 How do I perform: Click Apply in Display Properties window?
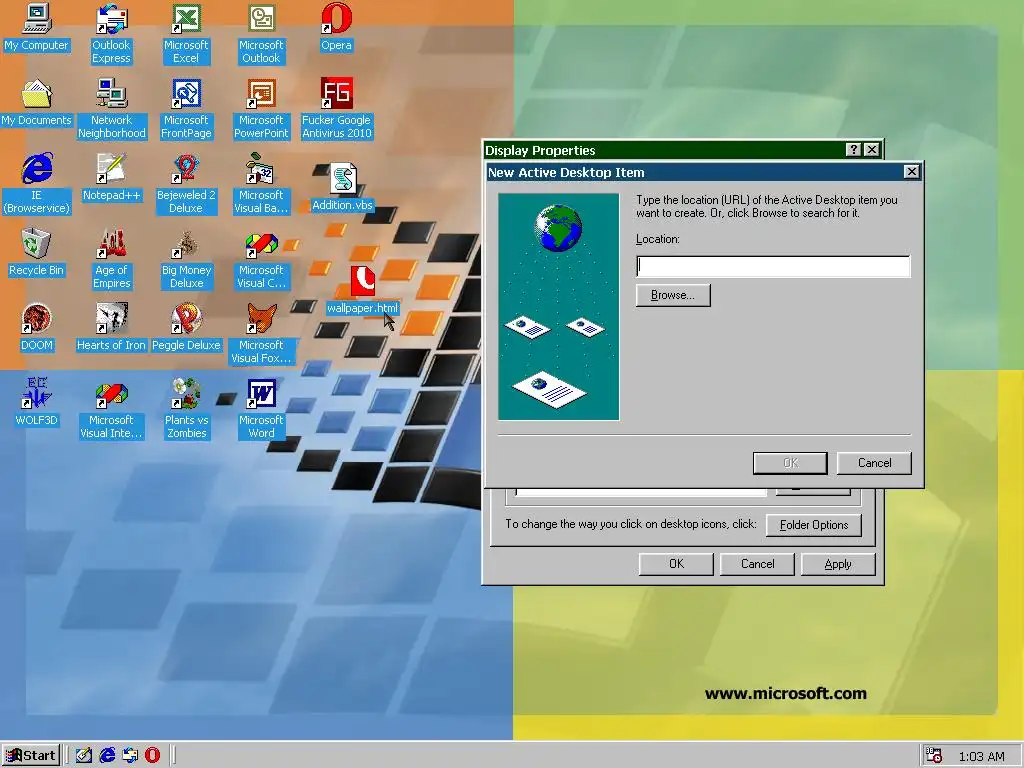[838, 564]
